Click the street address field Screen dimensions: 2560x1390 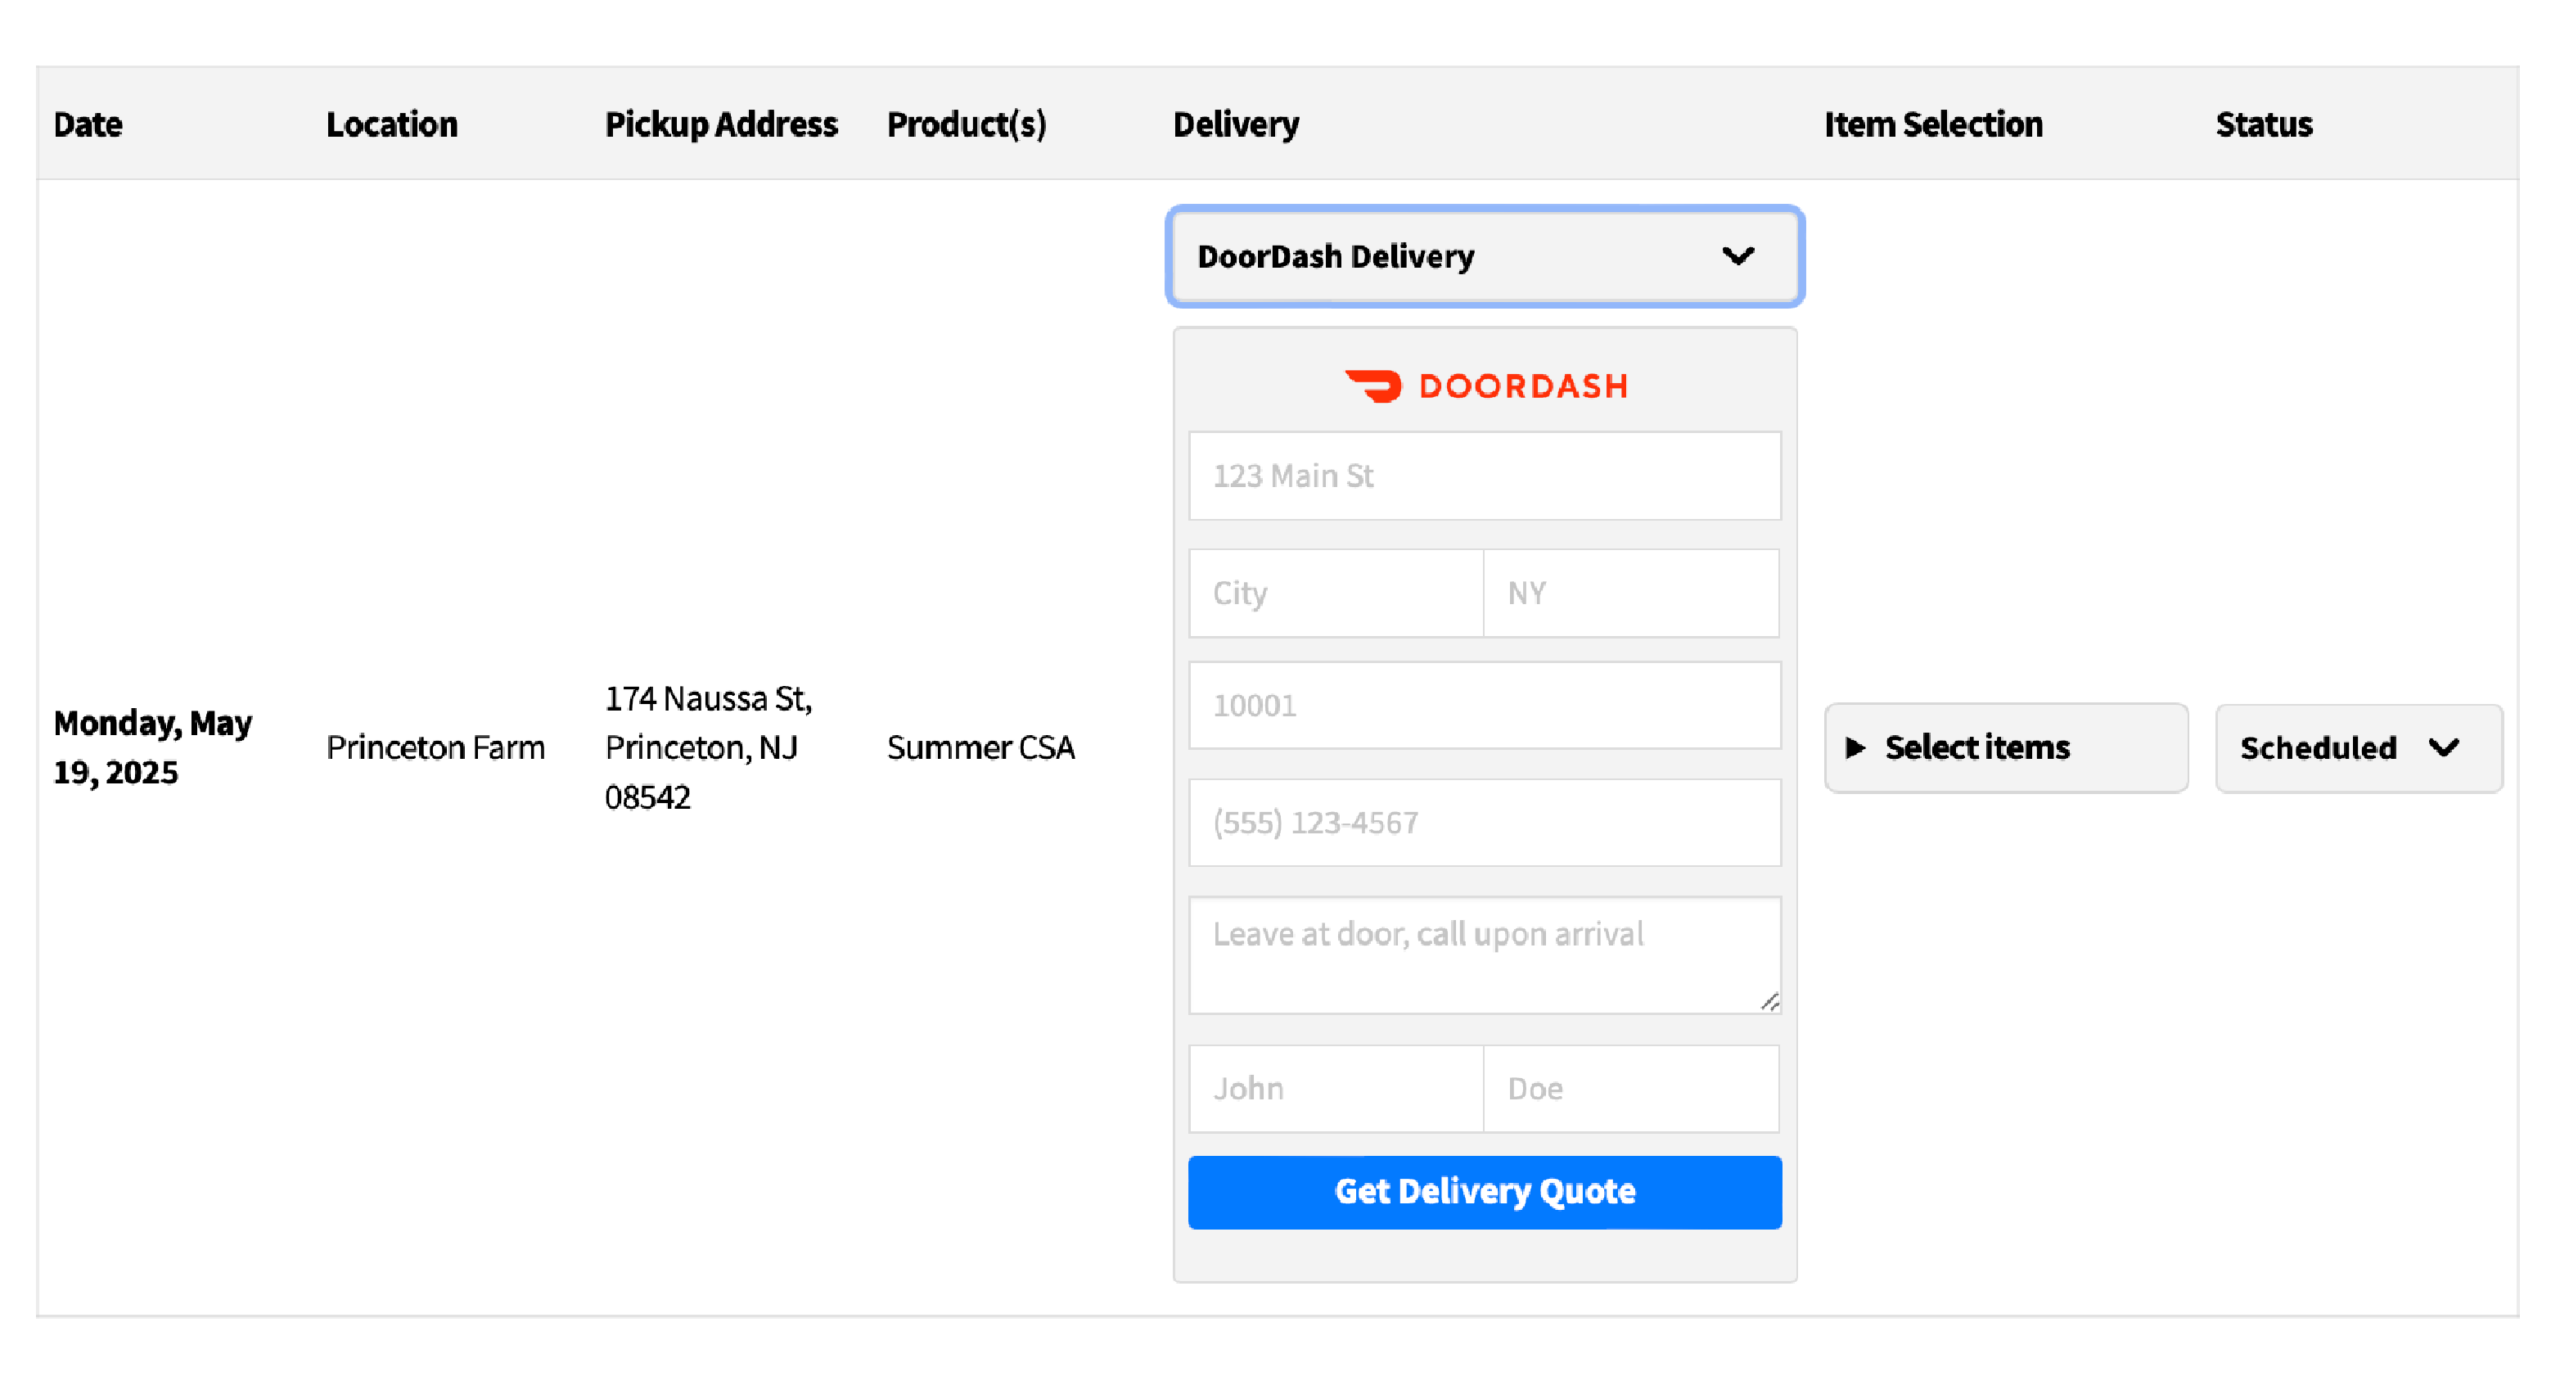coord(1484,475)
